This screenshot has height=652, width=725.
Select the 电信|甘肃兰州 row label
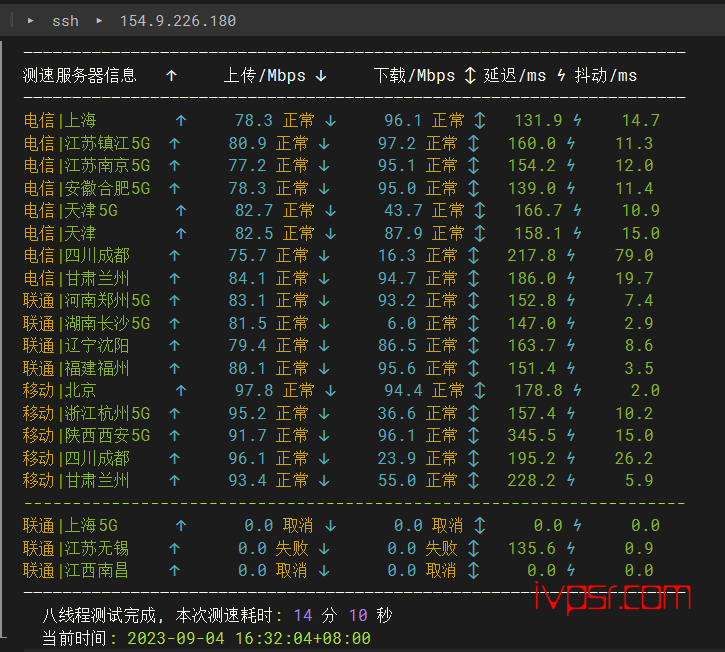[x=76, y=278]
